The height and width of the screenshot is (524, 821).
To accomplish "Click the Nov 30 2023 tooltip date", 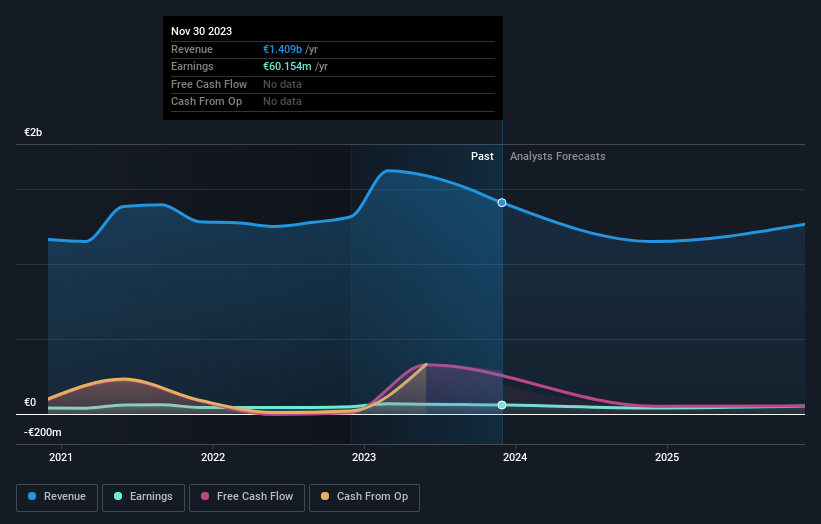I will tap(202, 31).
